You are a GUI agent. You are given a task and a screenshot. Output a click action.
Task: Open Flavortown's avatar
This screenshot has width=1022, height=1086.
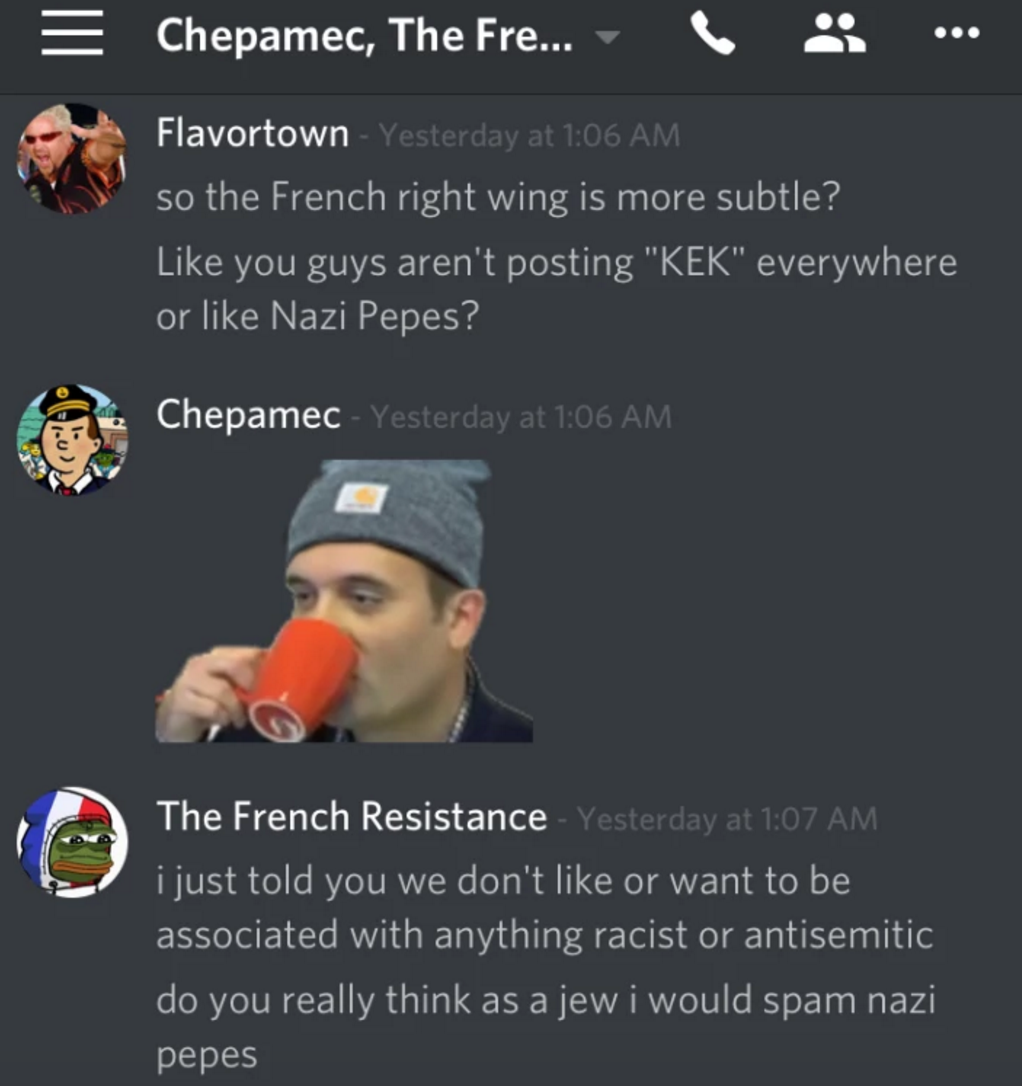pyautogui.click(x=72, y=159)
